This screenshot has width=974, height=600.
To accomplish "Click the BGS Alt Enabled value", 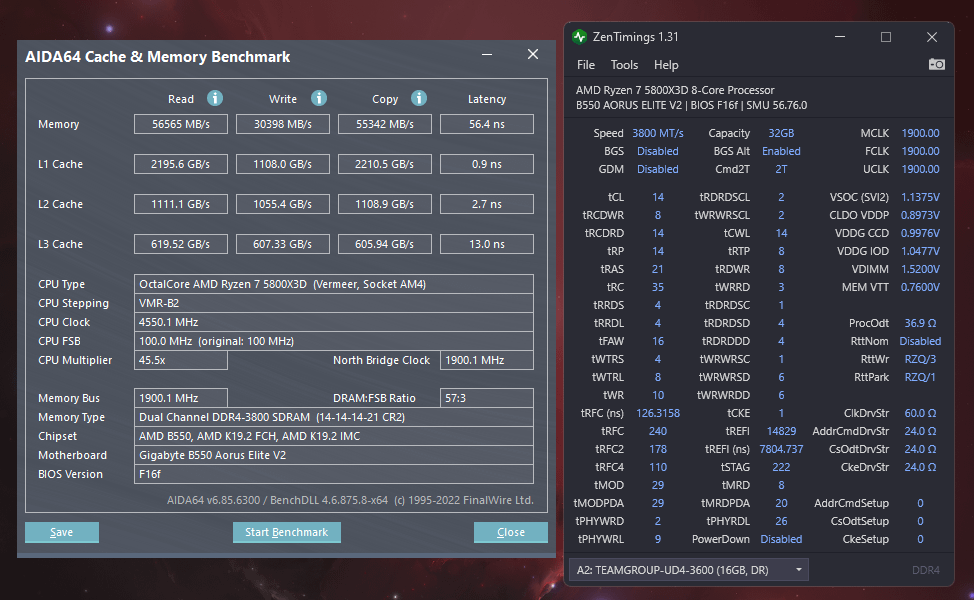I will point(781,151).
